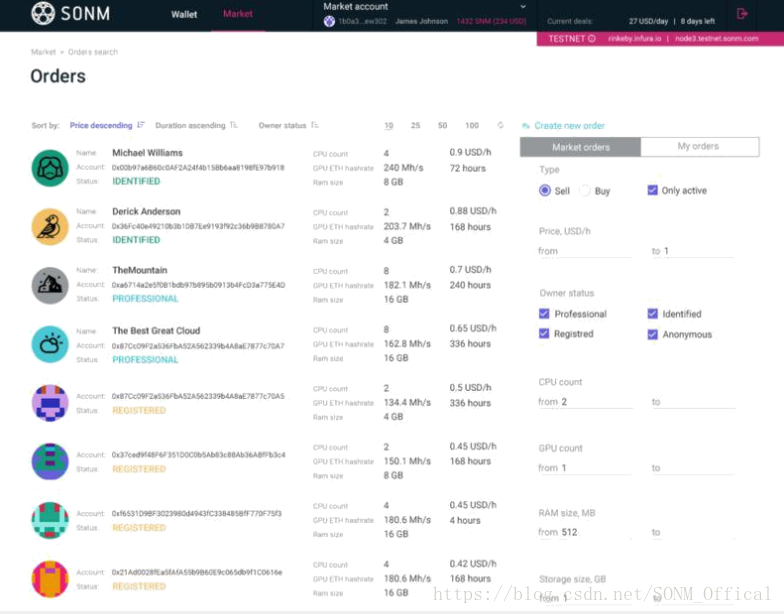Show 100 orders per page

(472, 126)
